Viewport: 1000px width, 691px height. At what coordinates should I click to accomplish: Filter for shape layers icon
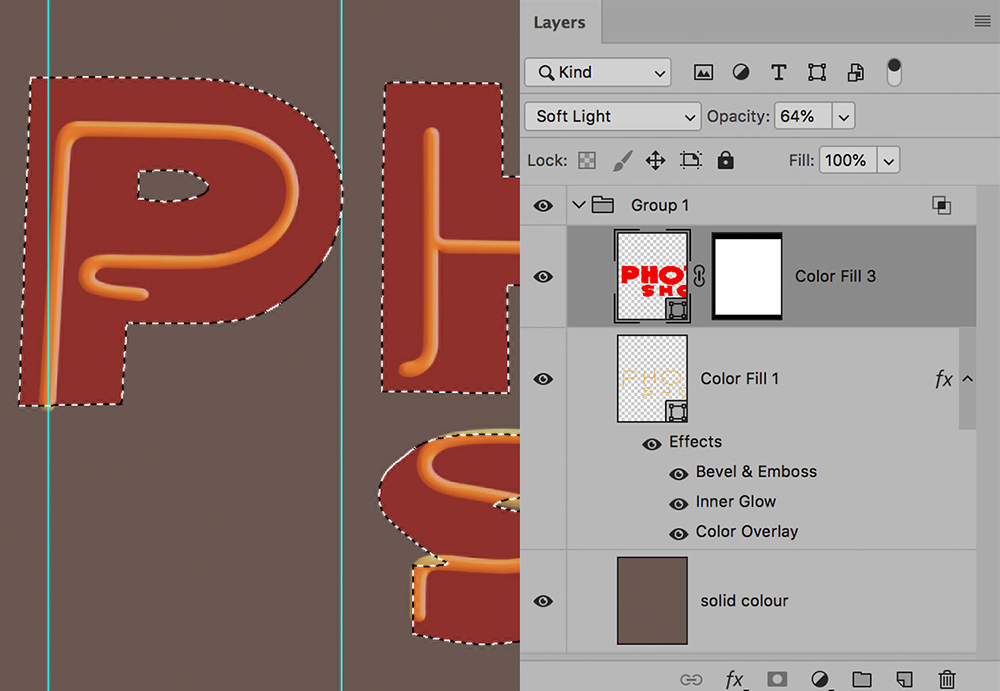click(817, 73)
